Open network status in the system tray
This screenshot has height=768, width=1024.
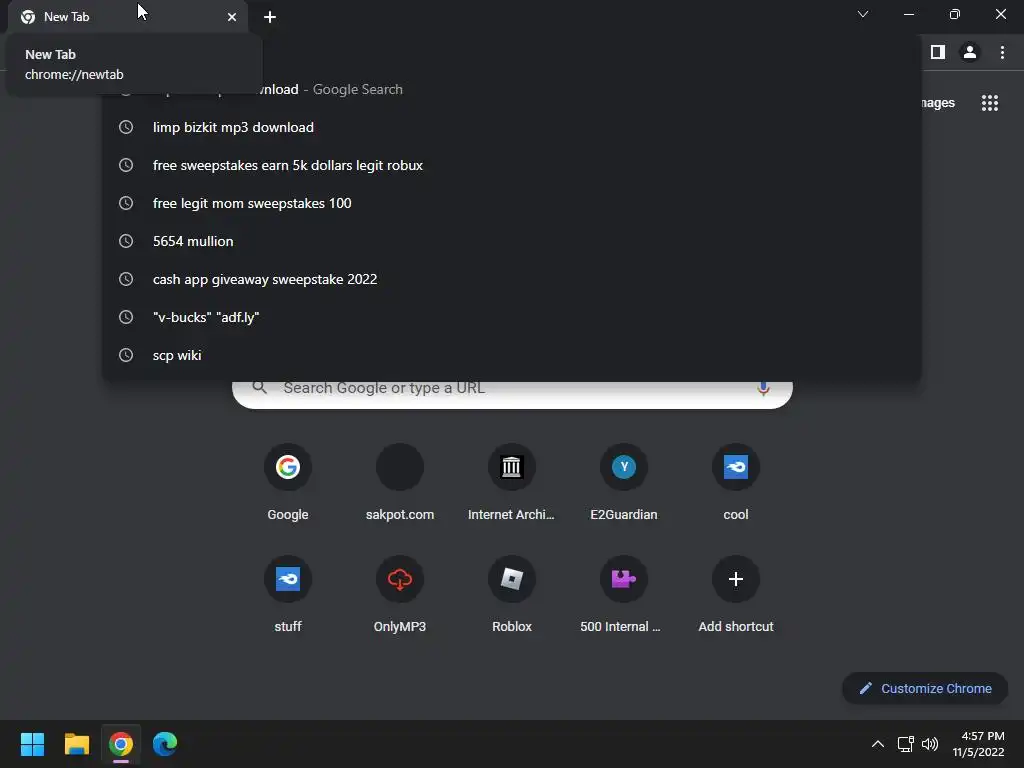(x=905, y=744)
